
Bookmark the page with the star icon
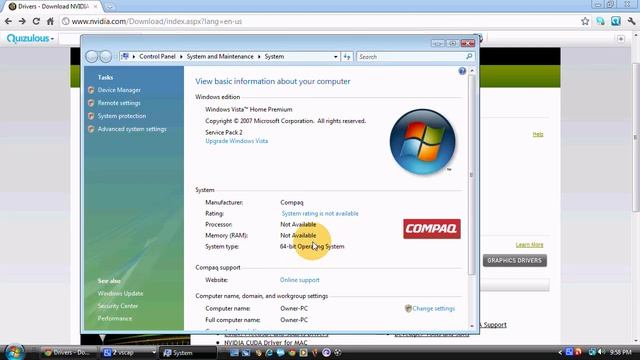(x=585, y=21)
